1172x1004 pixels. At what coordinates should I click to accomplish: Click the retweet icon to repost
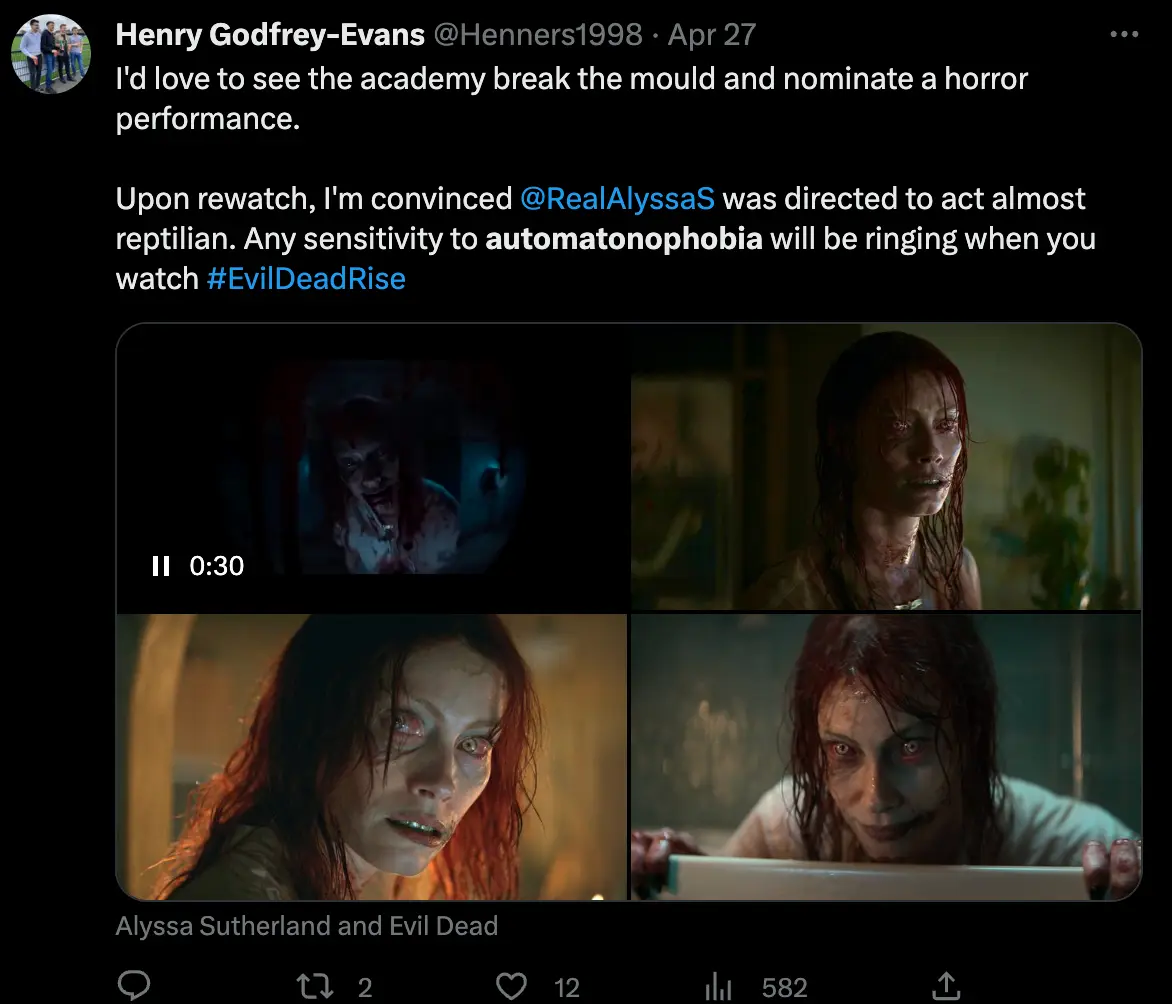(313, 986)
